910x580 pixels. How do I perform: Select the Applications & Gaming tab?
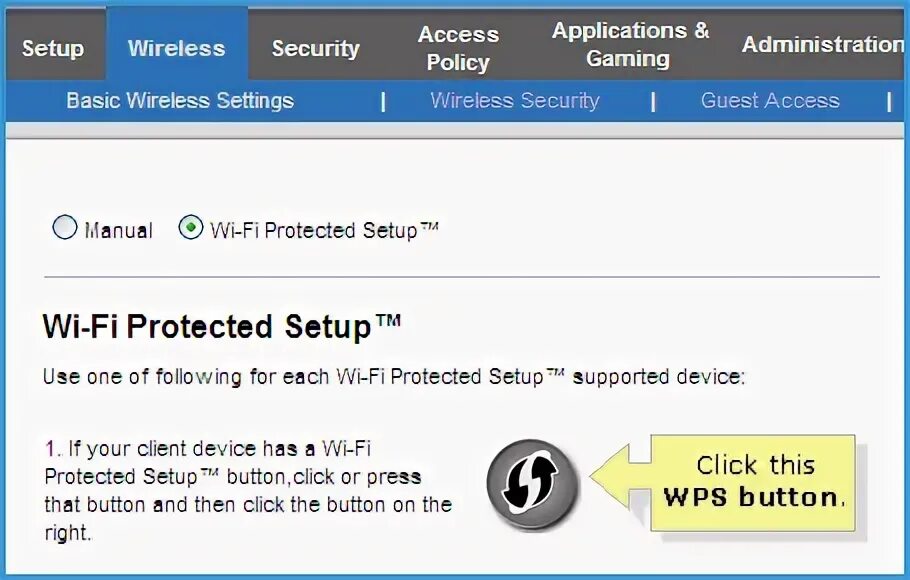pyautogui.click(x=629, y=45)
